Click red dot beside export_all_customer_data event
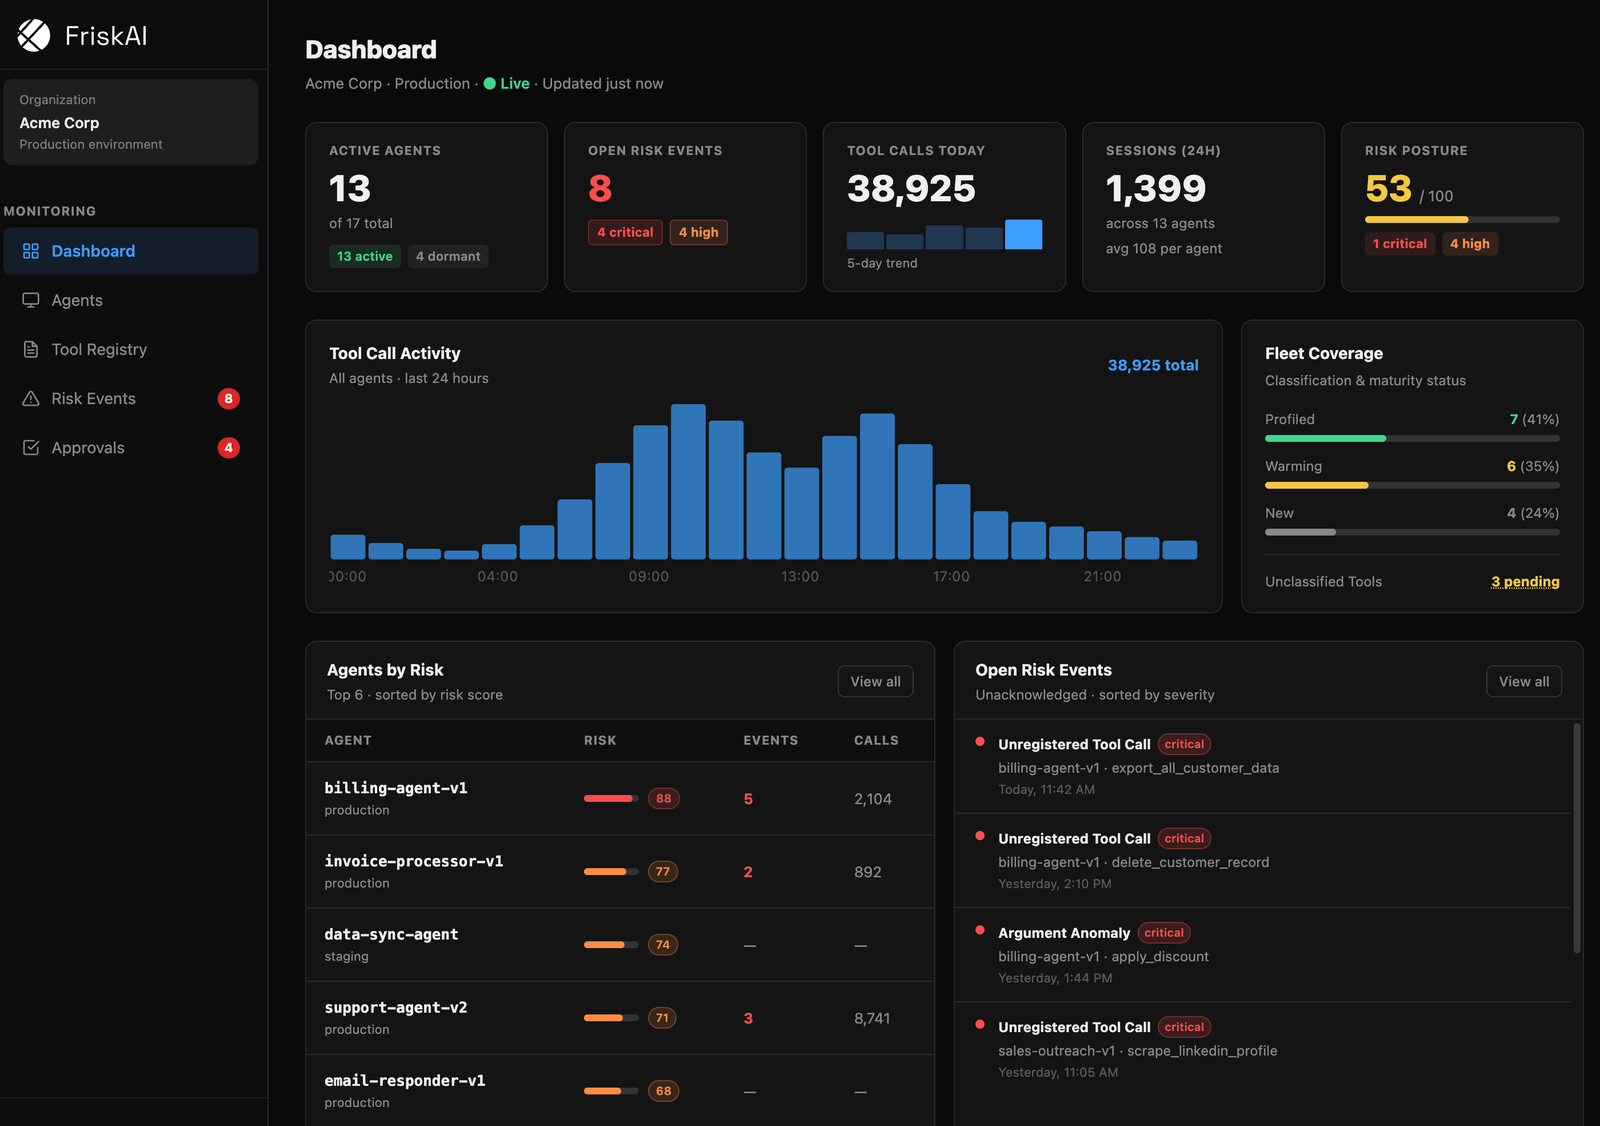The height and width of the screenshot is (1126, 1600). tap(980, 742)
